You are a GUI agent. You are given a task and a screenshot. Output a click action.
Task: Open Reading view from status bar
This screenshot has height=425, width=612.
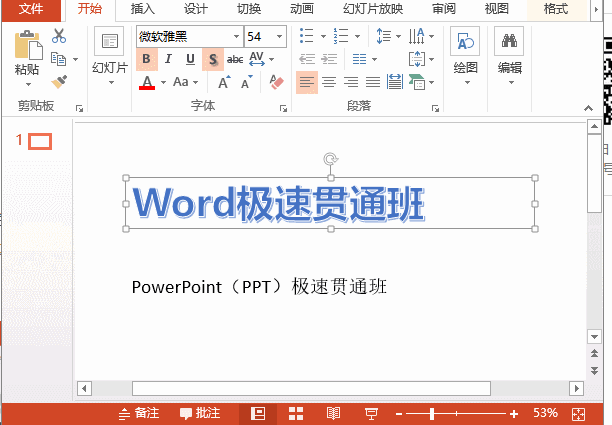pyautogui.click(x=333, y=413)
